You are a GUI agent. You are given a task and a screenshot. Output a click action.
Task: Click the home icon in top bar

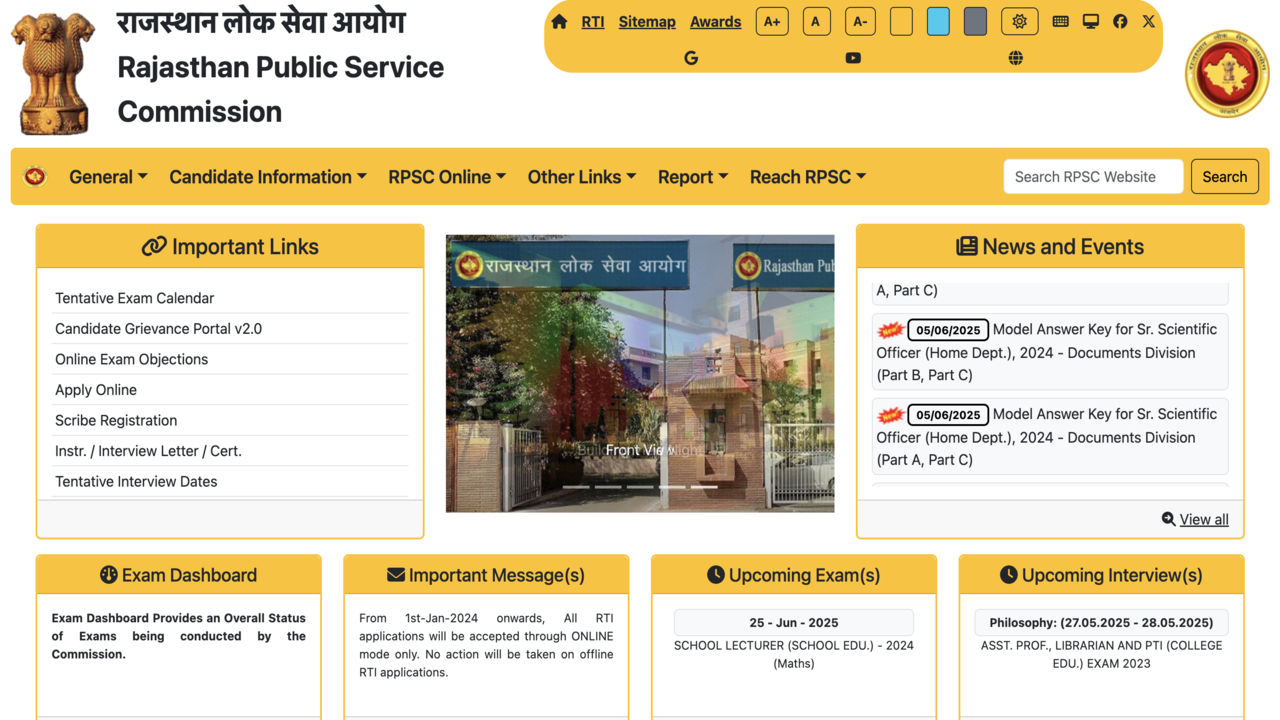click(x=559, y=22)
